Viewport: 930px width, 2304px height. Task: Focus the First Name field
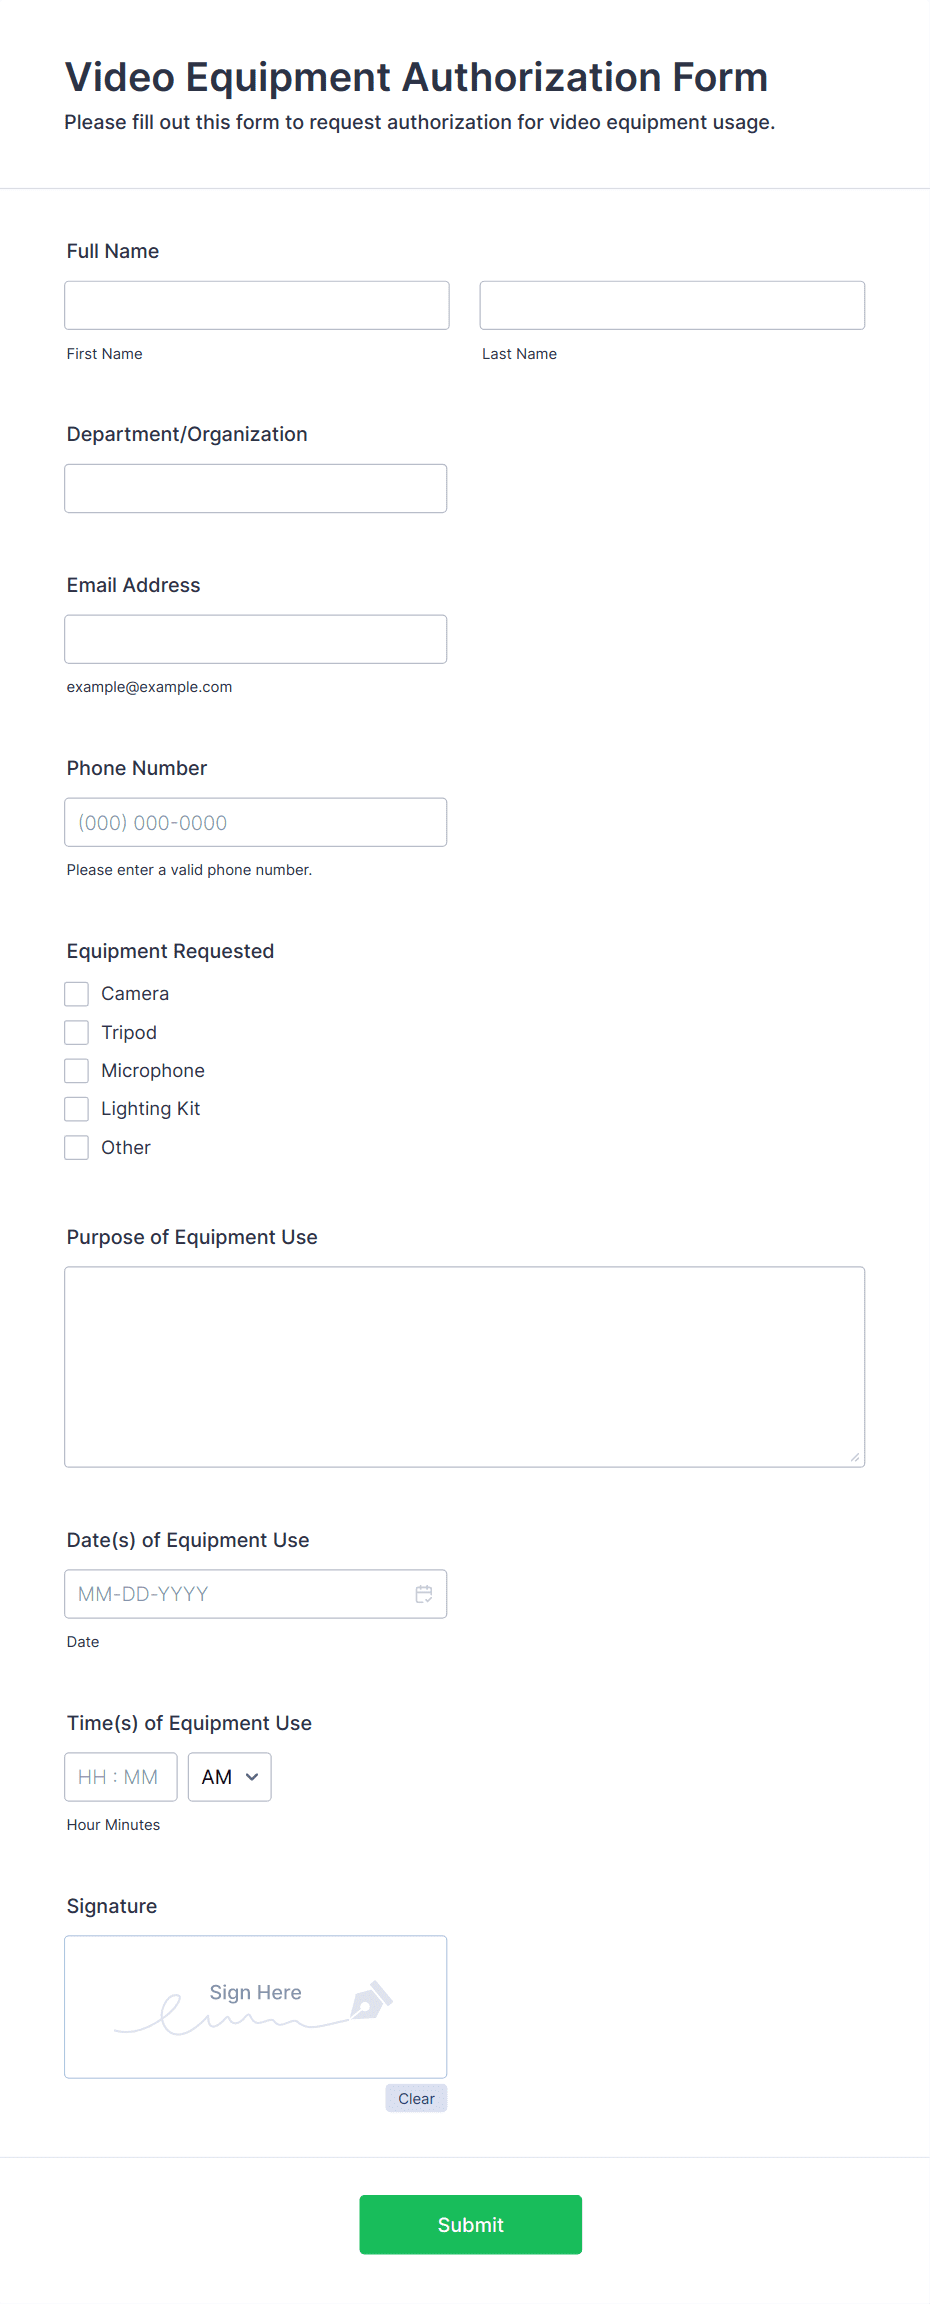coord(257,305)
